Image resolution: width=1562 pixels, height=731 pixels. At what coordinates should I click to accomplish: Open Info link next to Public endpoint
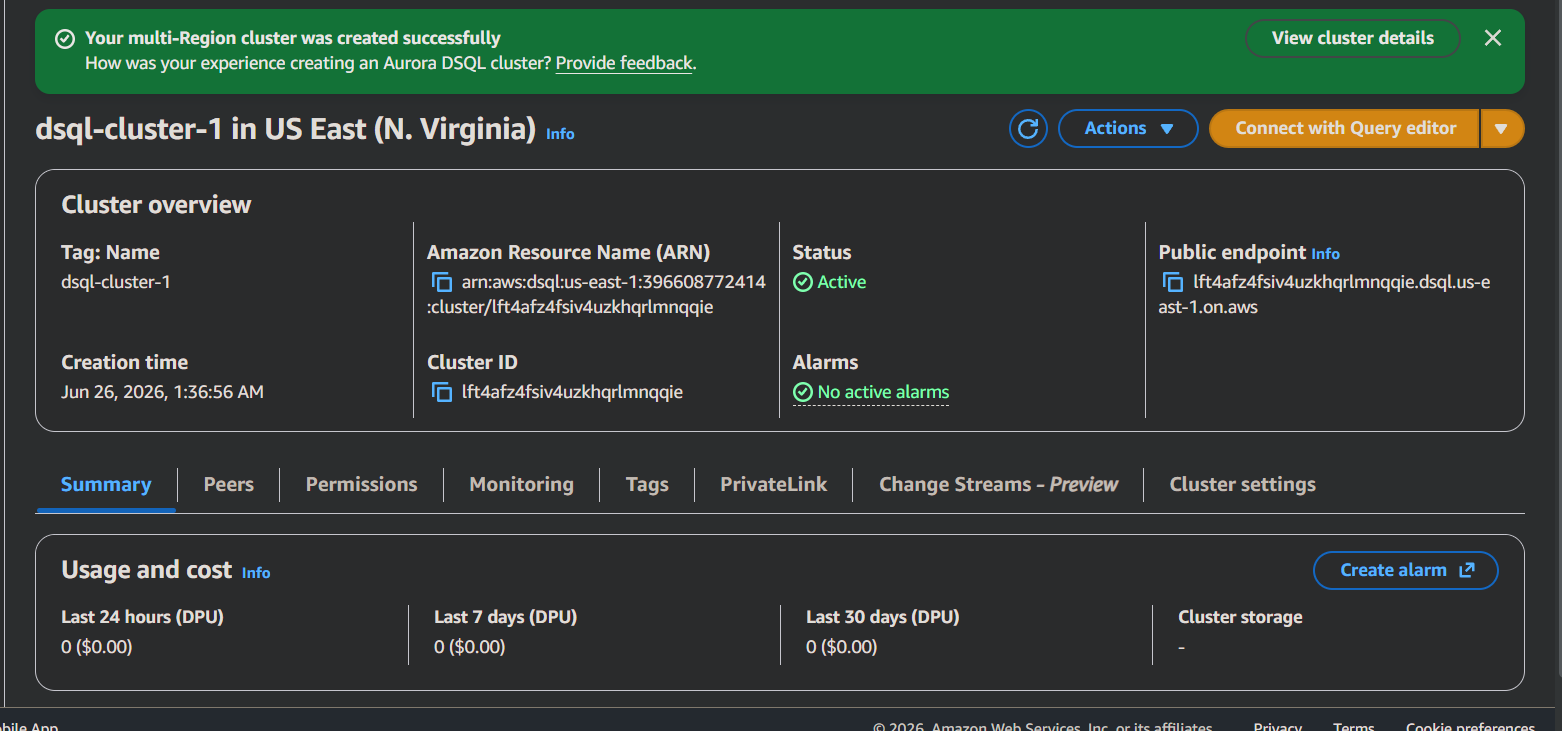[1325, 254]
